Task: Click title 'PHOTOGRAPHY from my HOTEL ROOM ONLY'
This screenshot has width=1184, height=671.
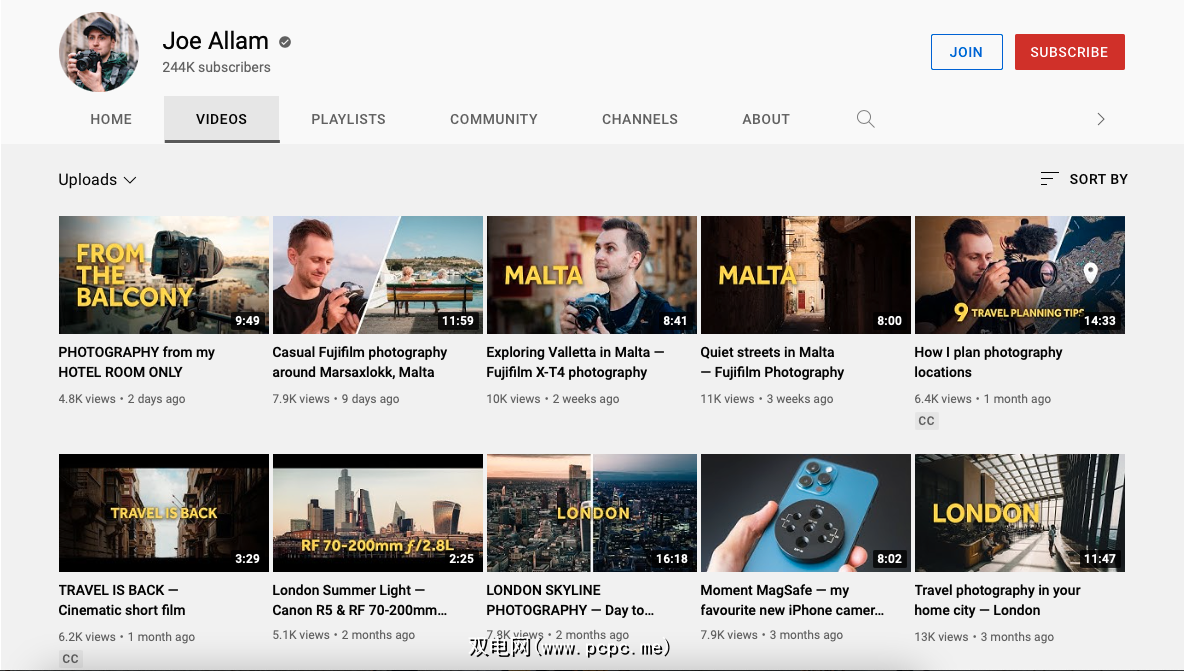Action: [137, 362]
